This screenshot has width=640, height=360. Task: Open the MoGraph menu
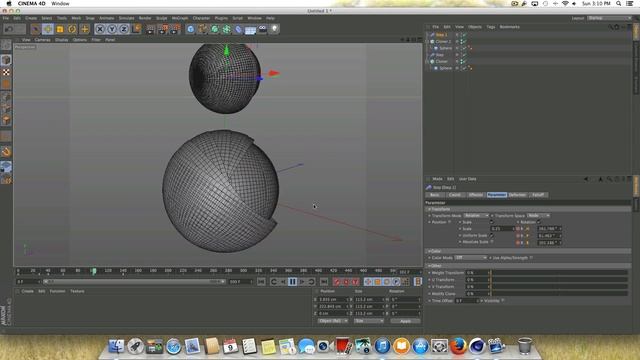[x=180, y=18]
